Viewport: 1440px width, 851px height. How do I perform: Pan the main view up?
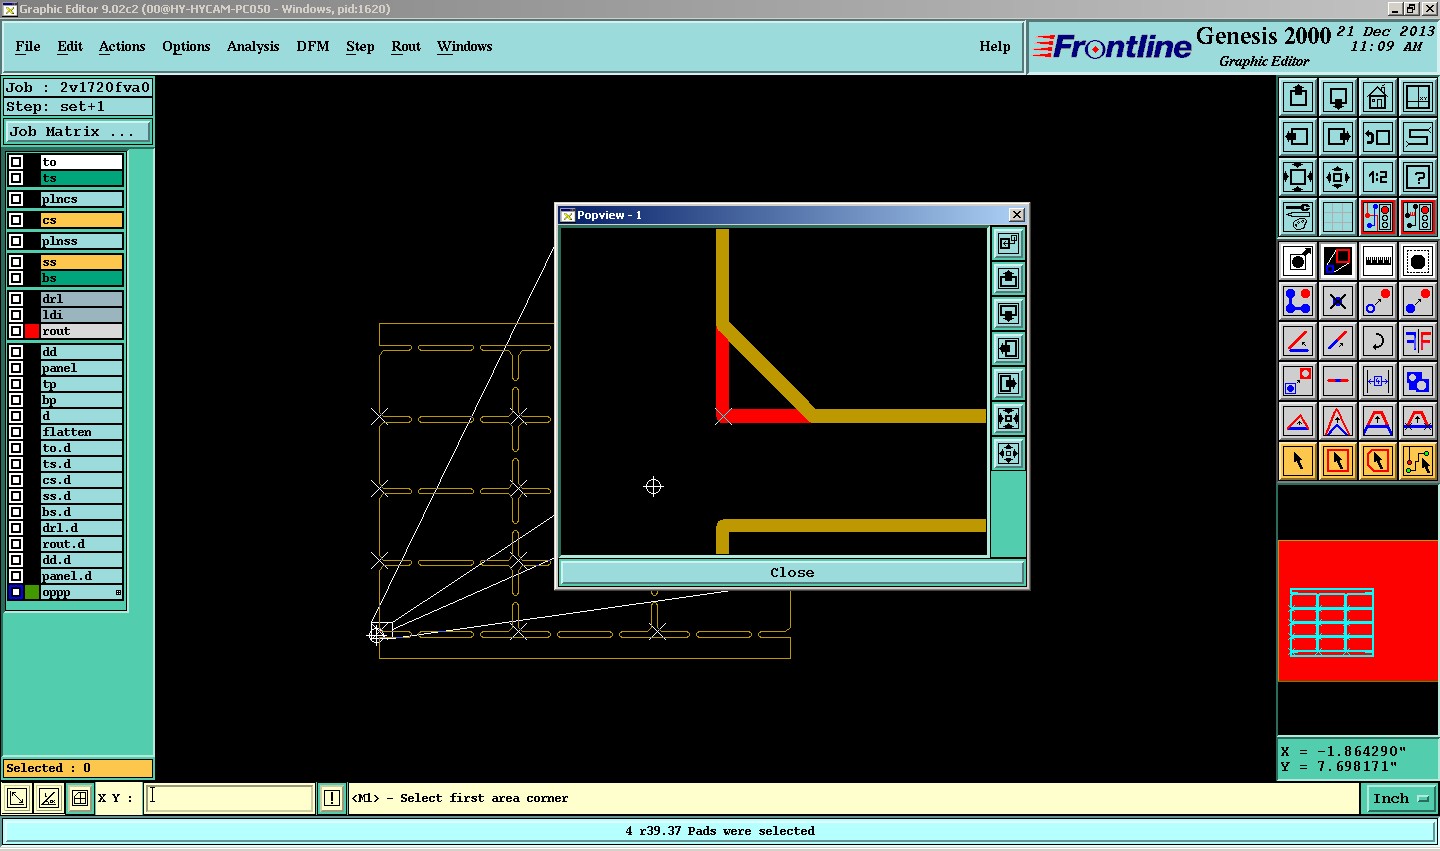pos(1298,97)
